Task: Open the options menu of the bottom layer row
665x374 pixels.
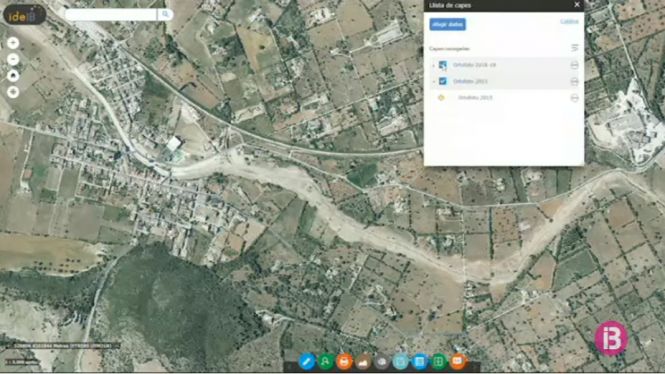Action: [x=574, y=98]
